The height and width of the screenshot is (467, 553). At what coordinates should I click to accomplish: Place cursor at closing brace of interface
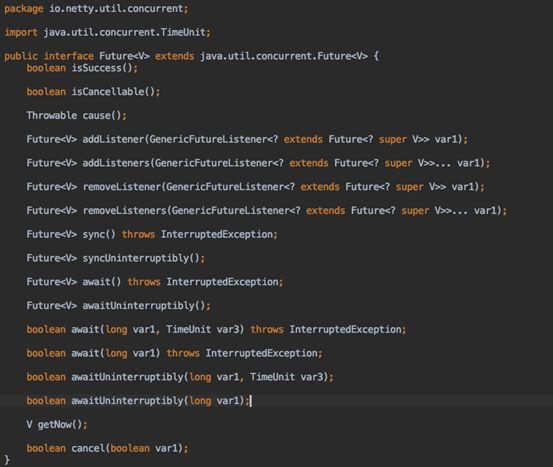[x=7, y=459]
